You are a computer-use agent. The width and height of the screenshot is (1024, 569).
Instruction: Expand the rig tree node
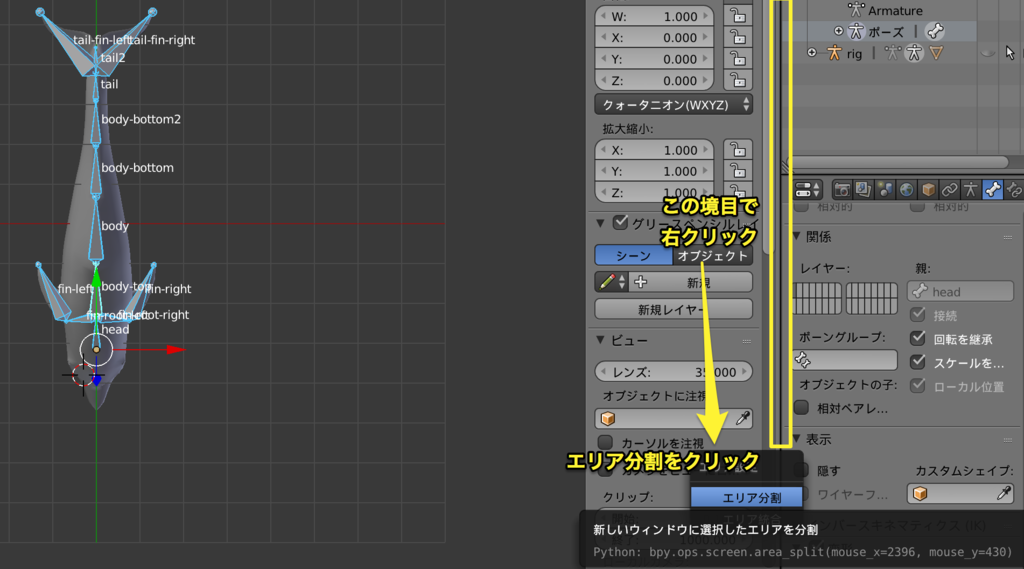[812, 53]
